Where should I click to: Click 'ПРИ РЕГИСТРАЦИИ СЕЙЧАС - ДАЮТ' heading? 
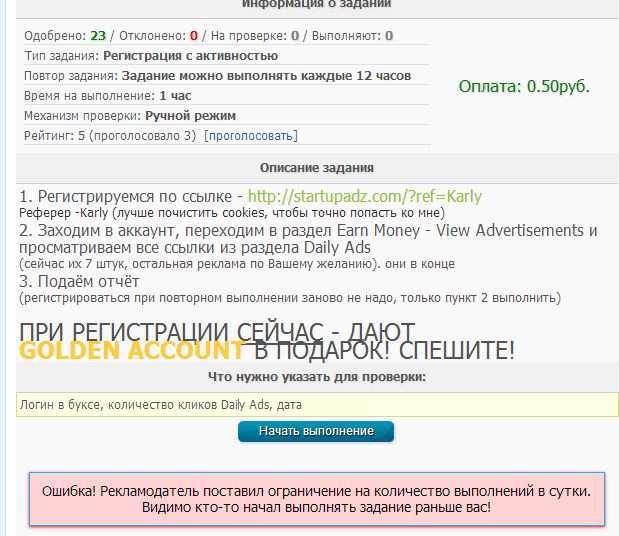coord(217,332)
